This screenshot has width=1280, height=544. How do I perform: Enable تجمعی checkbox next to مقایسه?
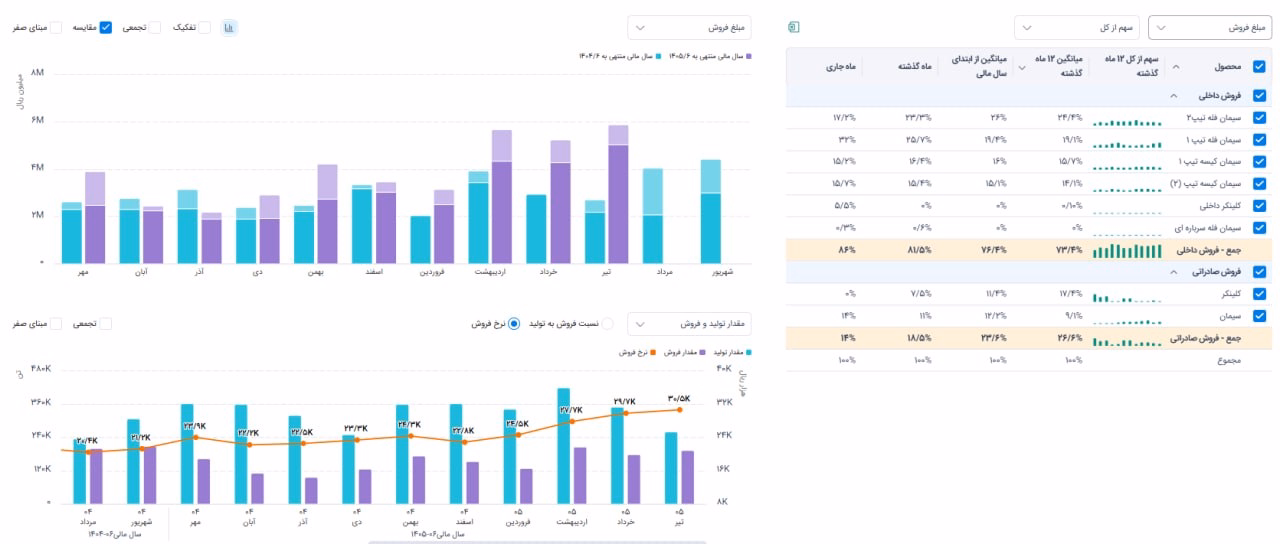click(154, 28)
